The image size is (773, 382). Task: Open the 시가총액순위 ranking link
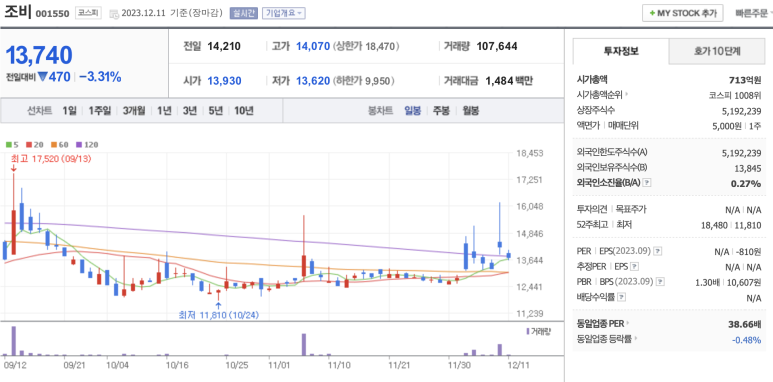coord(602,95)
